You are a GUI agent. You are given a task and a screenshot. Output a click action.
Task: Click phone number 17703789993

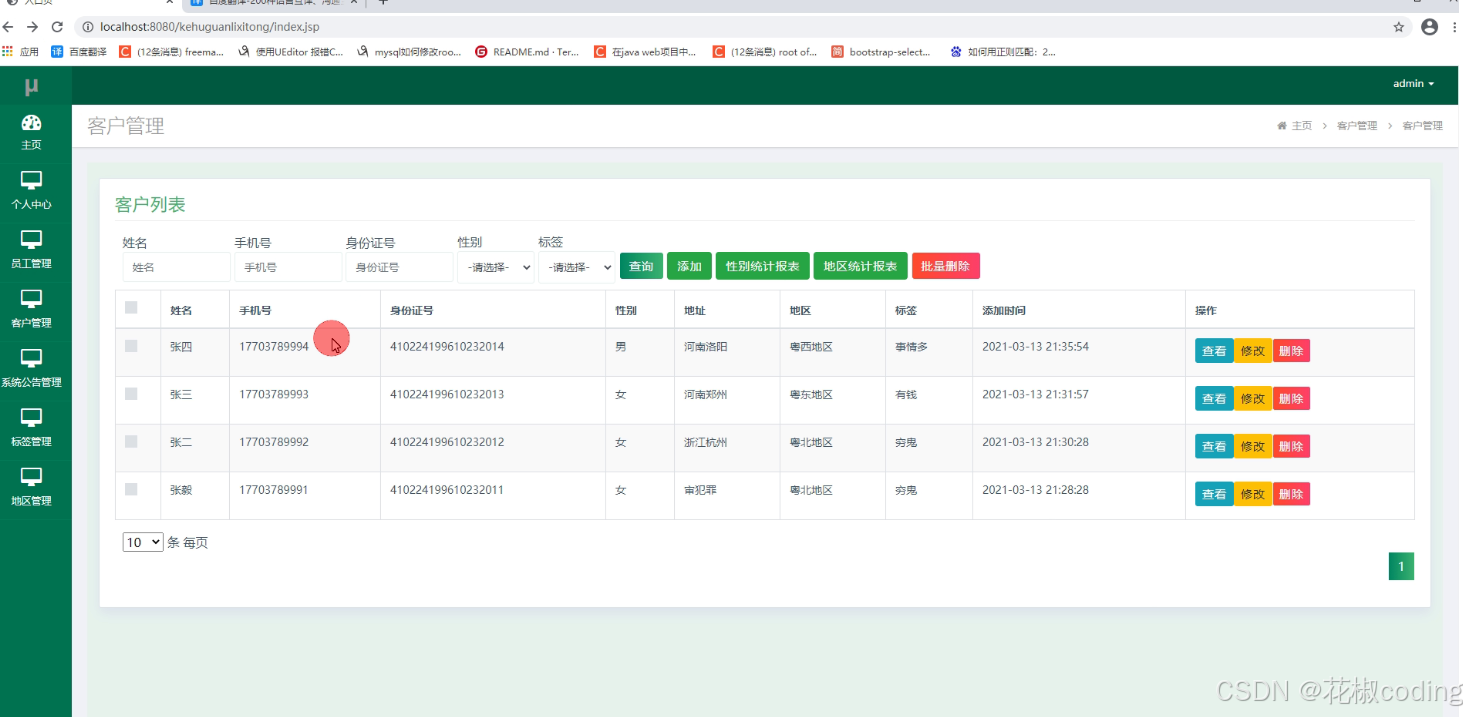click(x=274, y=394)
